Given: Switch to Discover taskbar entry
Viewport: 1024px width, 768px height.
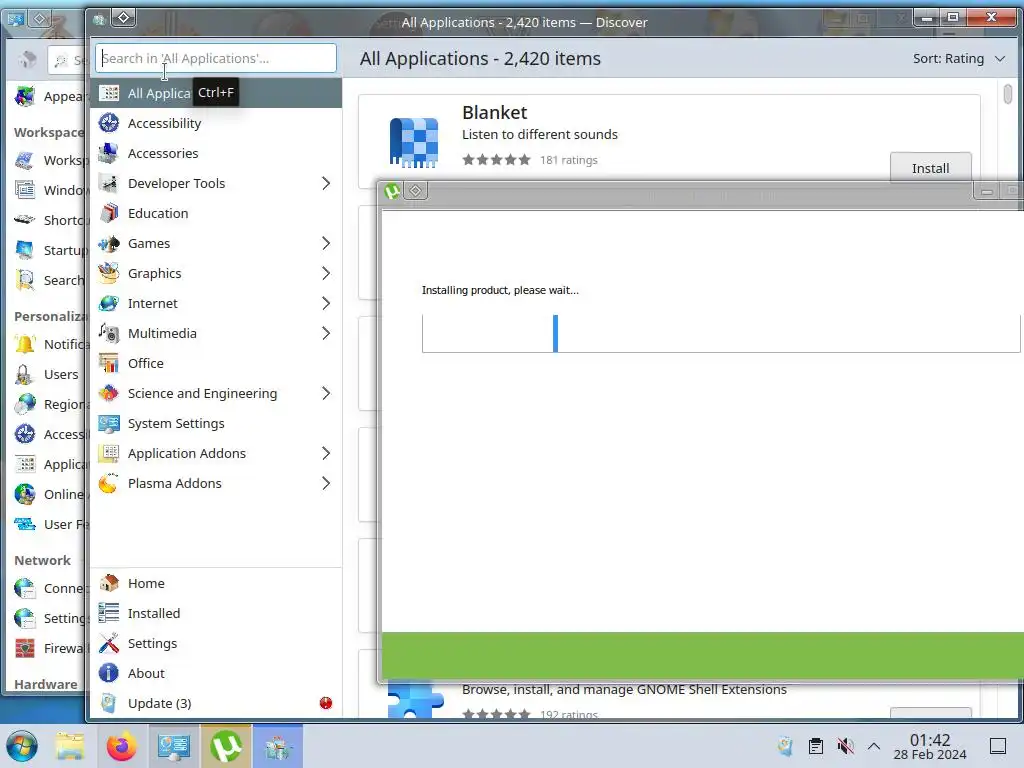Looking at the screenshot, I should (x=278, y=746).
